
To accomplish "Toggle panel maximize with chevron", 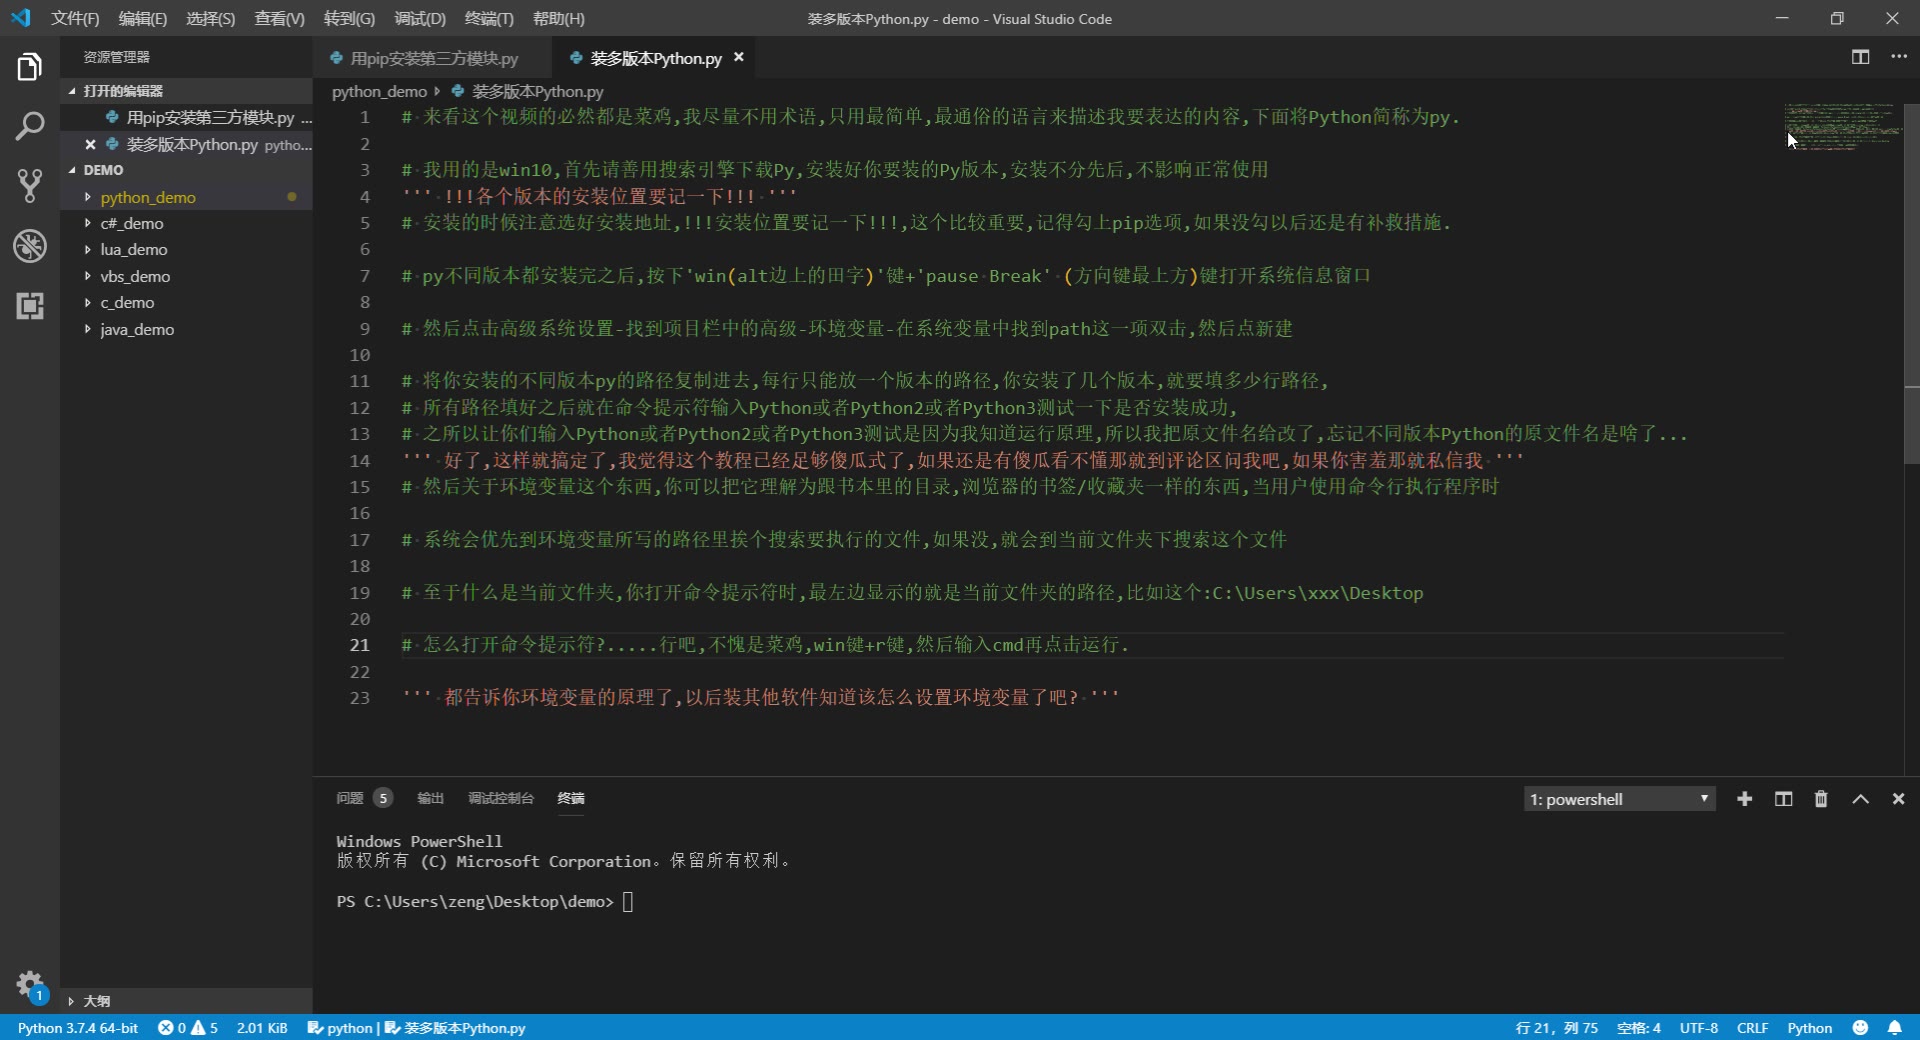I will (1859, 798).
